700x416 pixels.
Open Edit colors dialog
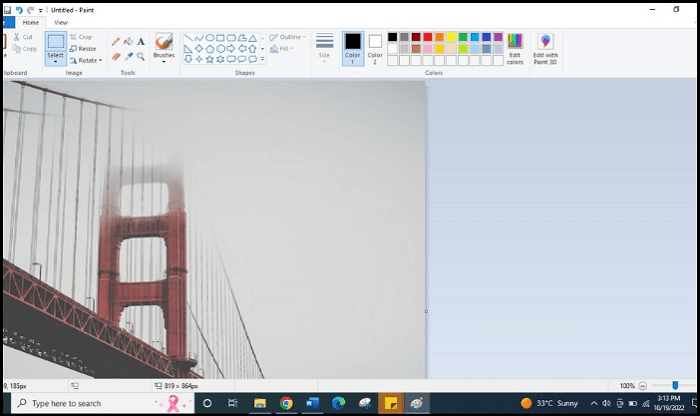point(514,47)
